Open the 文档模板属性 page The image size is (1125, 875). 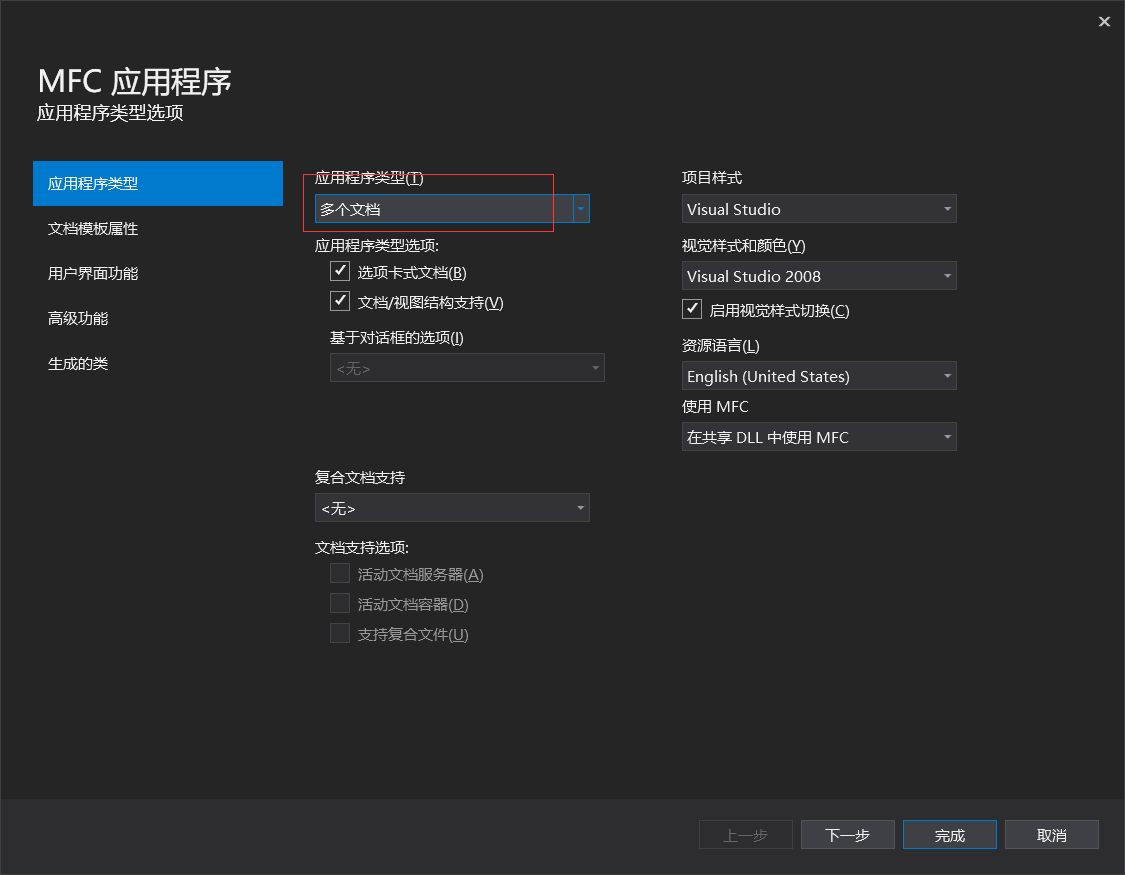click(x=158, y=229)
